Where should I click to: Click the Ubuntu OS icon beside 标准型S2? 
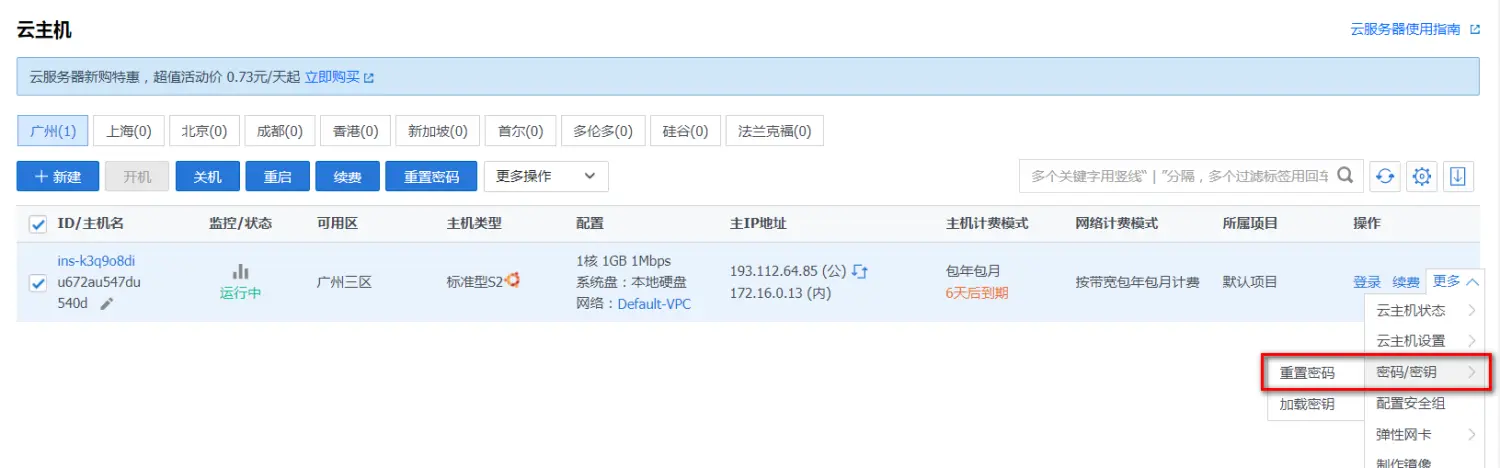512,281
